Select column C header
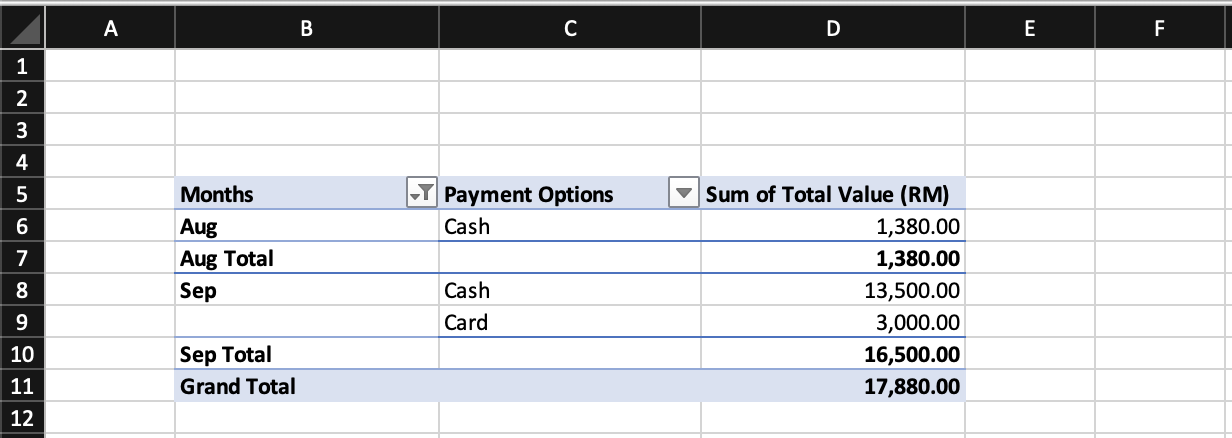The width and height of the screenshot is (1232, 438). [570, 29]
